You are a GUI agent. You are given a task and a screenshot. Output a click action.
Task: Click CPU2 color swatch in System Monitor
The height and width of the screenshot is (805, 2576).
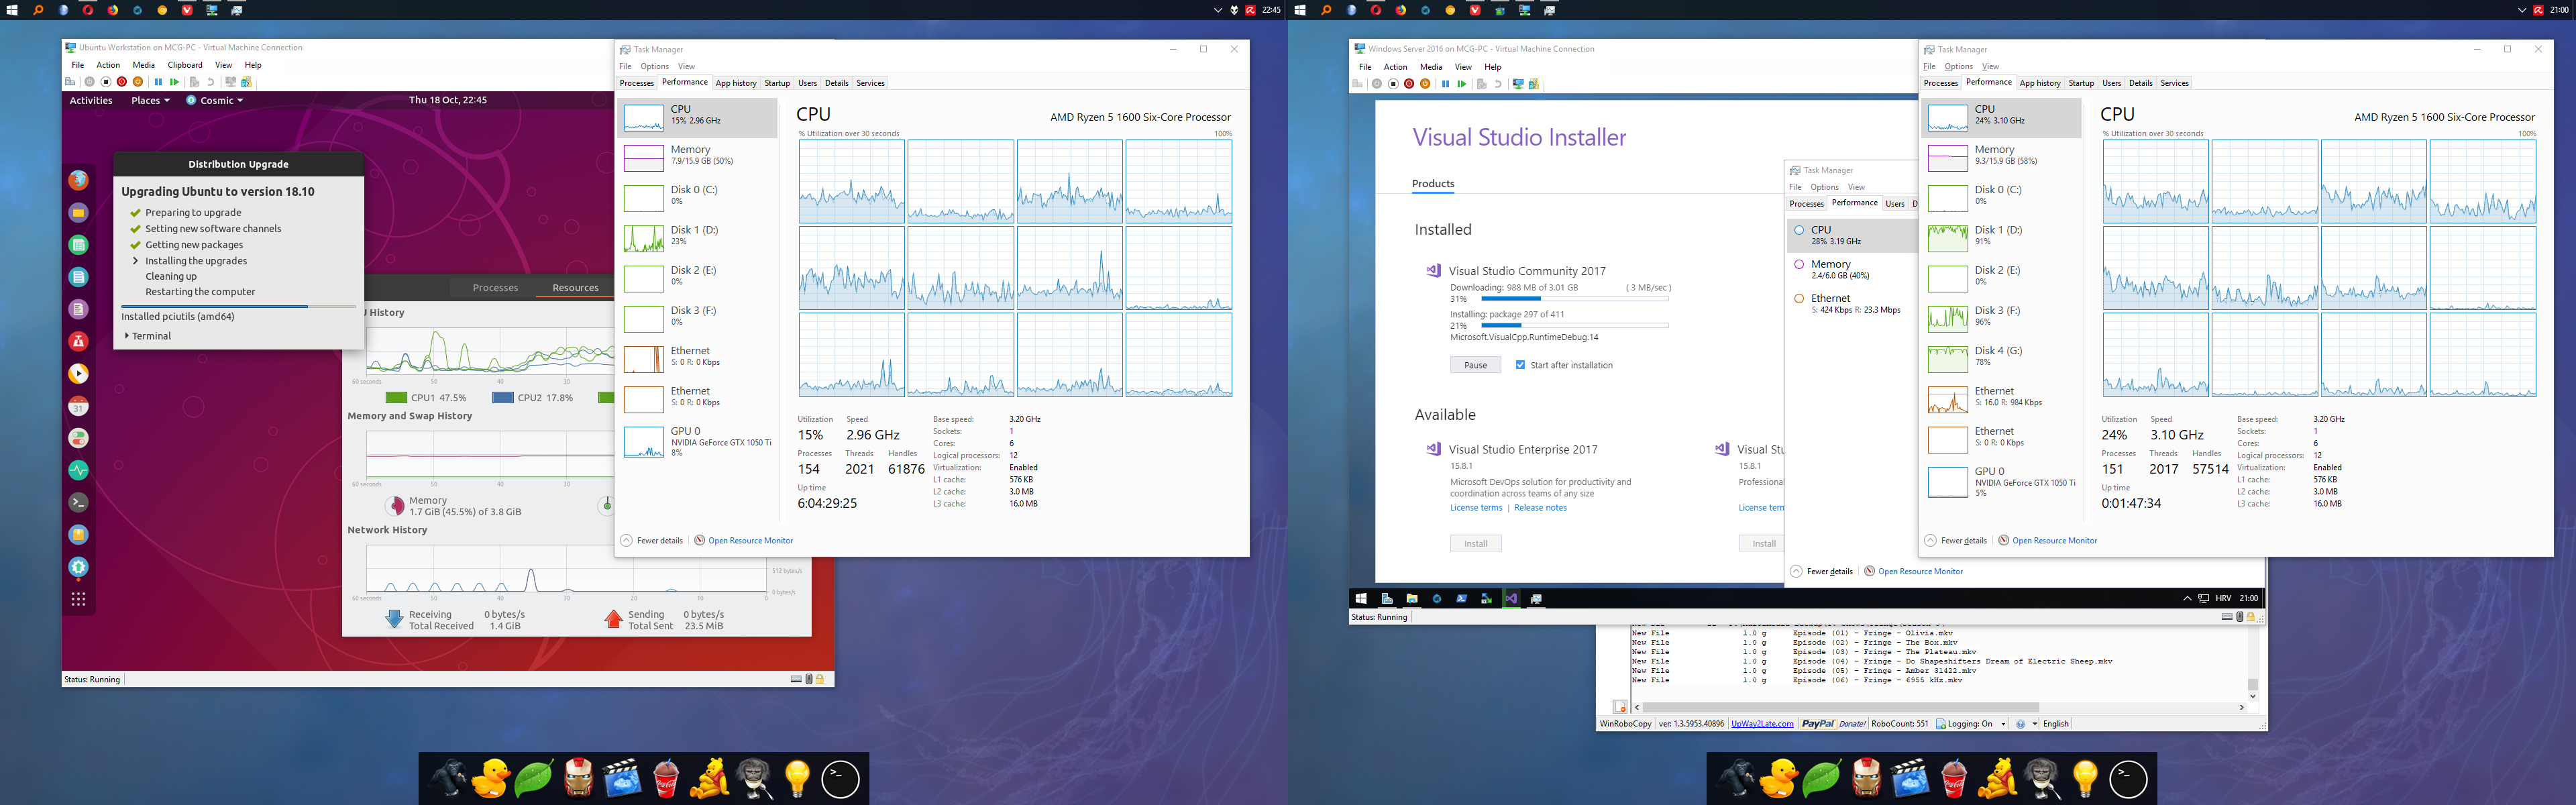(503, 398)
